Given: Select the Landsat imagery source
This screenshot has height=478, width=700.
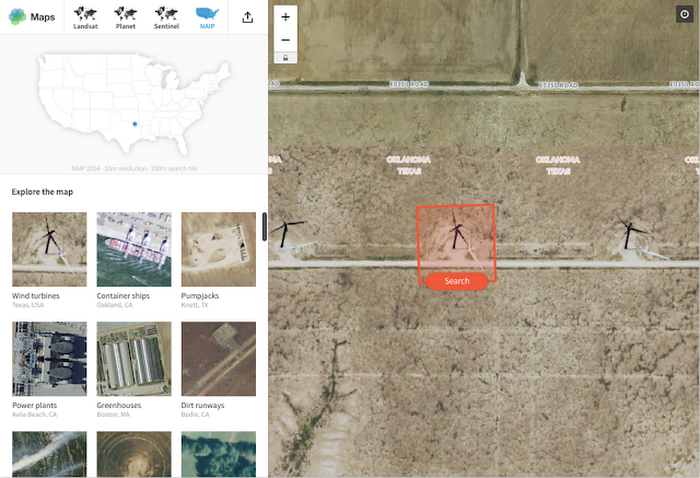Looking at the screenshot, I should [85, 17].
